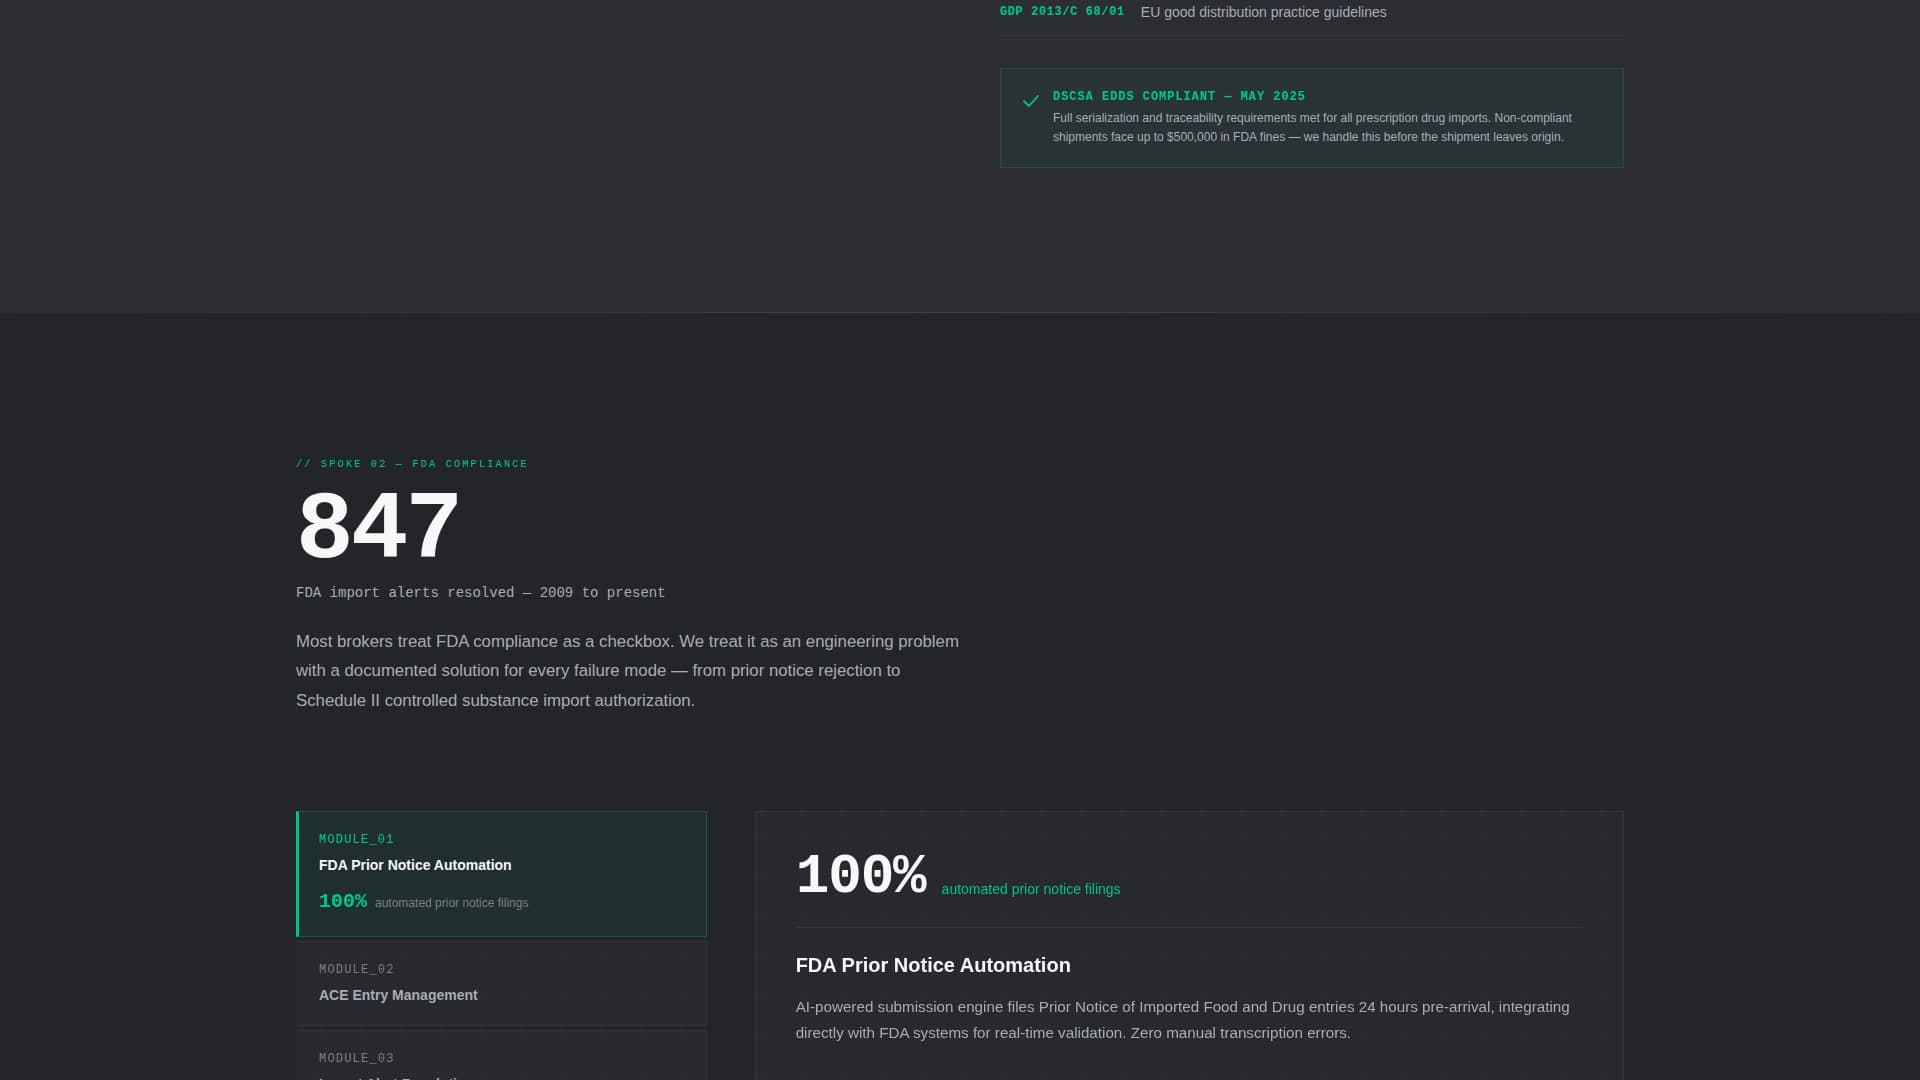Select the MODULE_01 FDA Prior Notice Automation tab
This screenshot has width=1920, height=1080.
(x=501, y=873)
